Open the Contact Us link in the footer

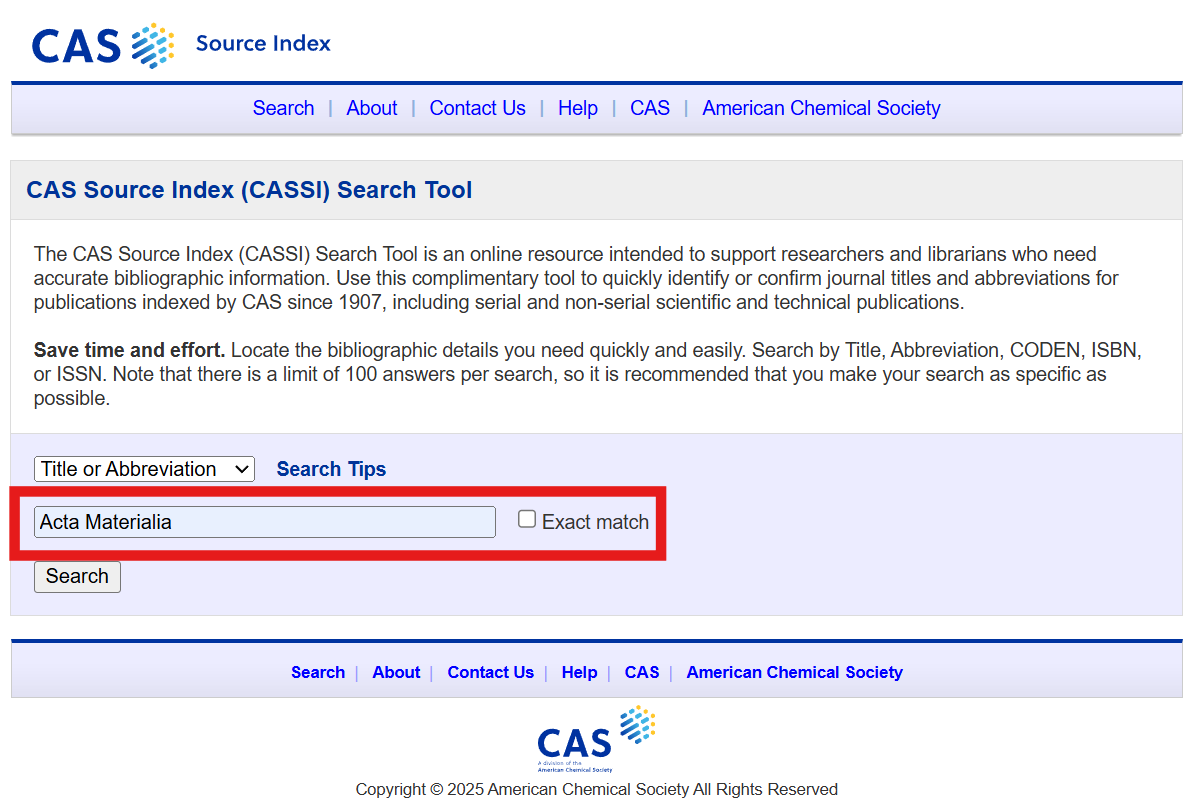[491, 672]
